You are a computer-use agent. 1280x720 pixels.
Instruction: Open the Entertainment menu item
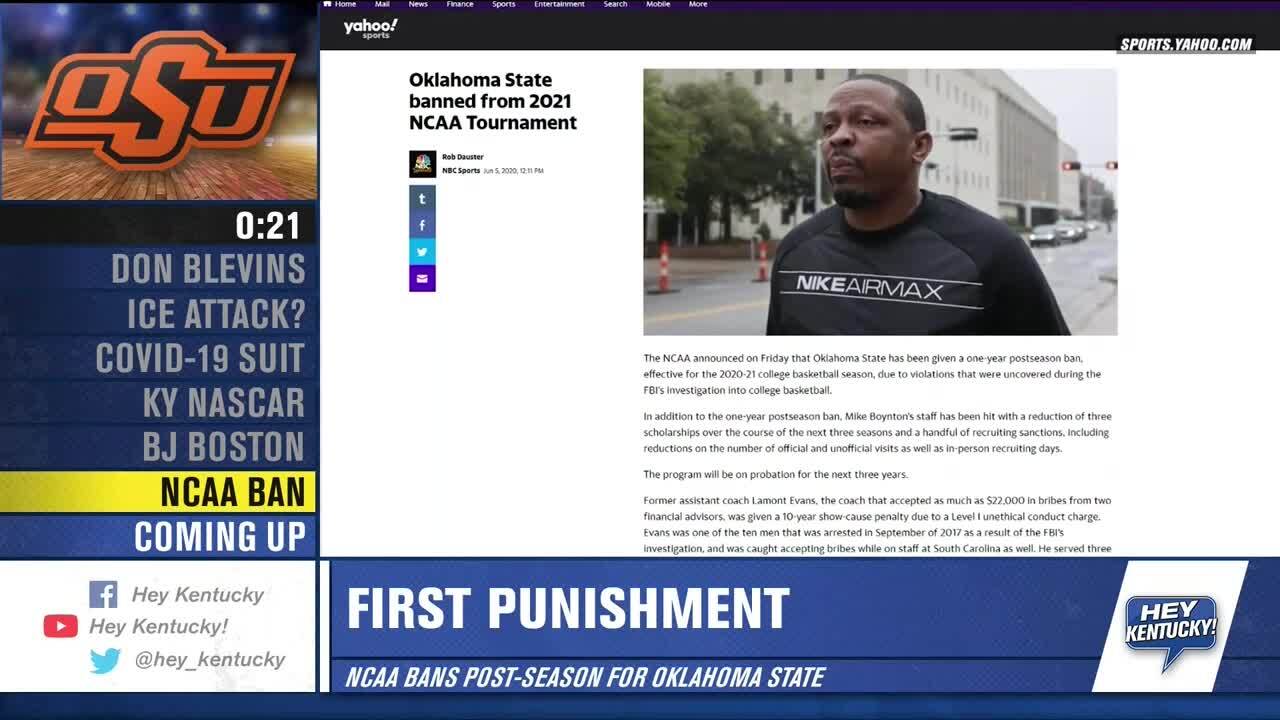click(559, 4)
